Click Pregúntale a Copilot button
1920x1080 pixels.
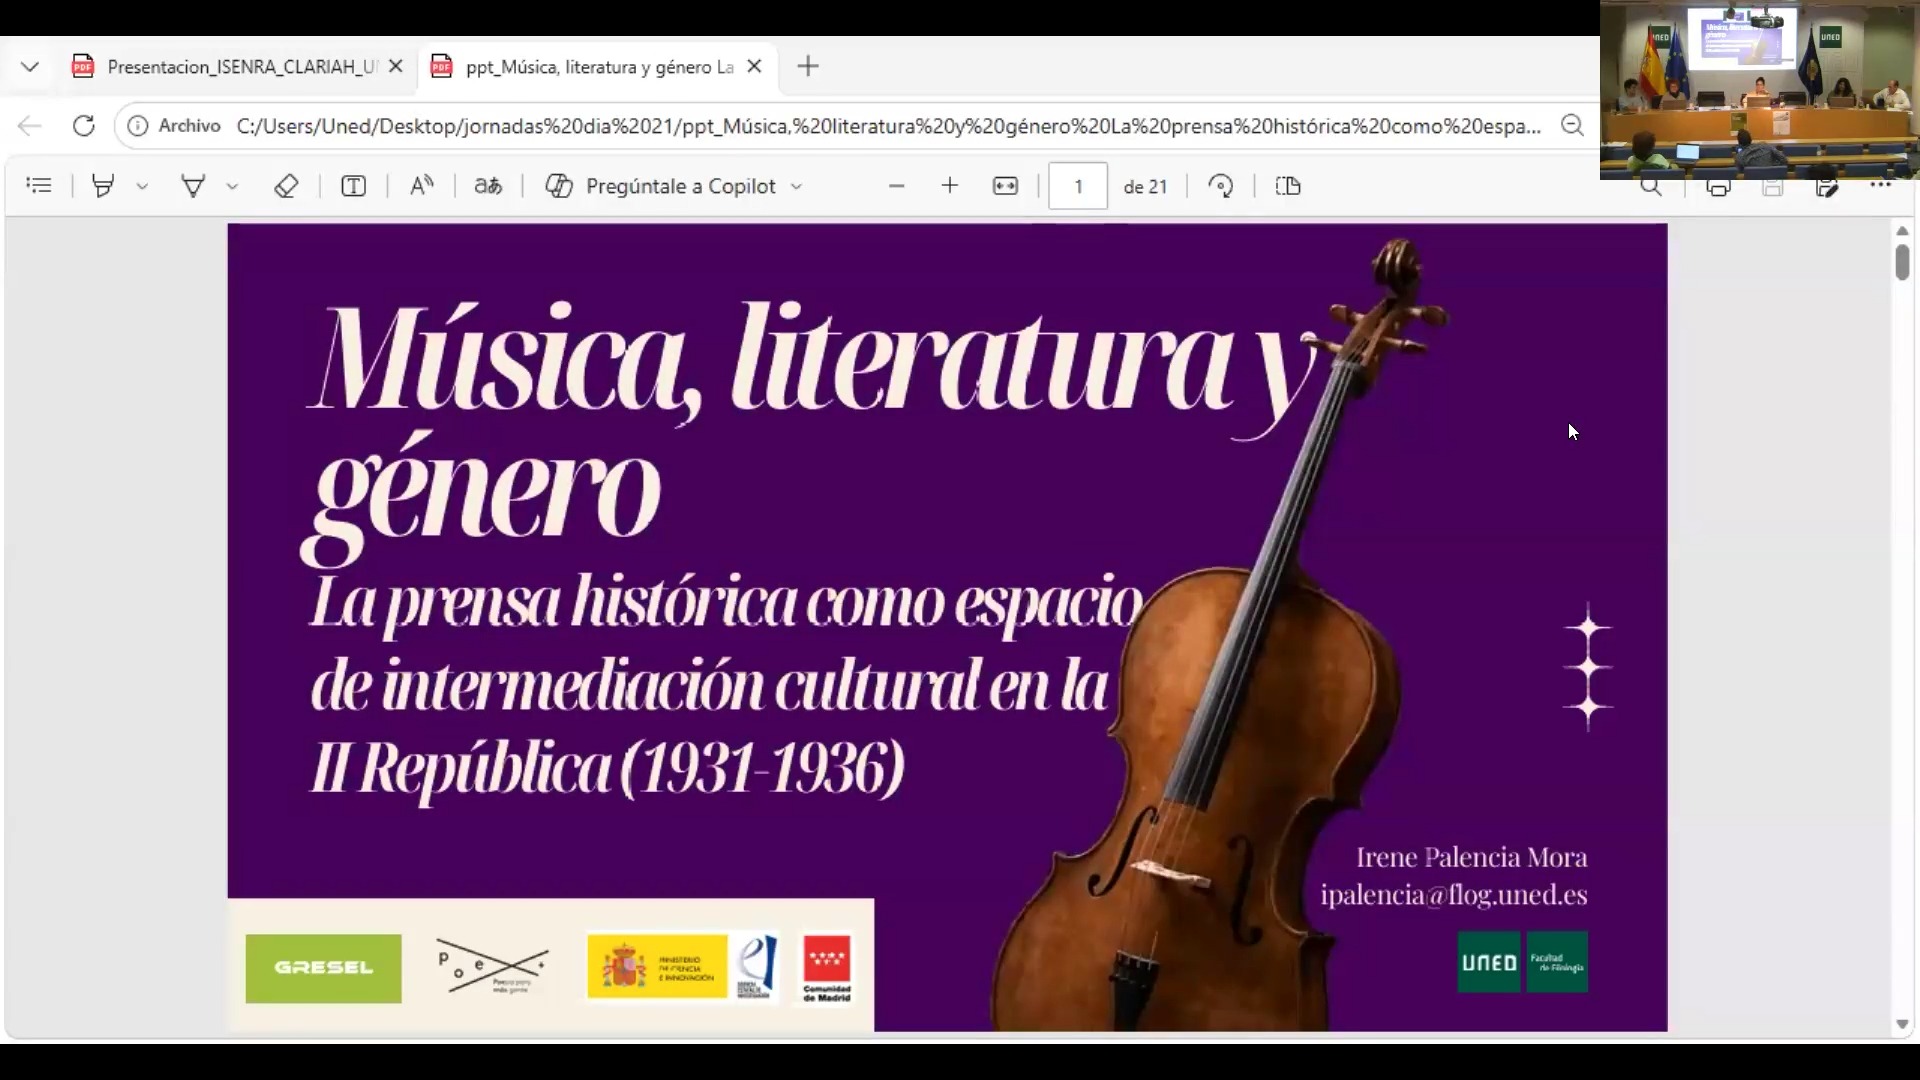coord(661,186)
